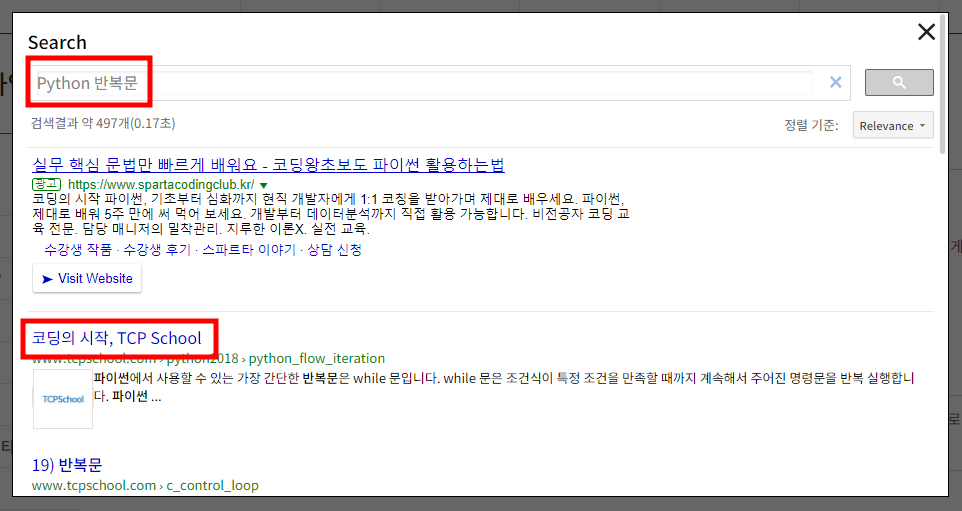Expand the ad URL dropdown arrow

(263, 185)
